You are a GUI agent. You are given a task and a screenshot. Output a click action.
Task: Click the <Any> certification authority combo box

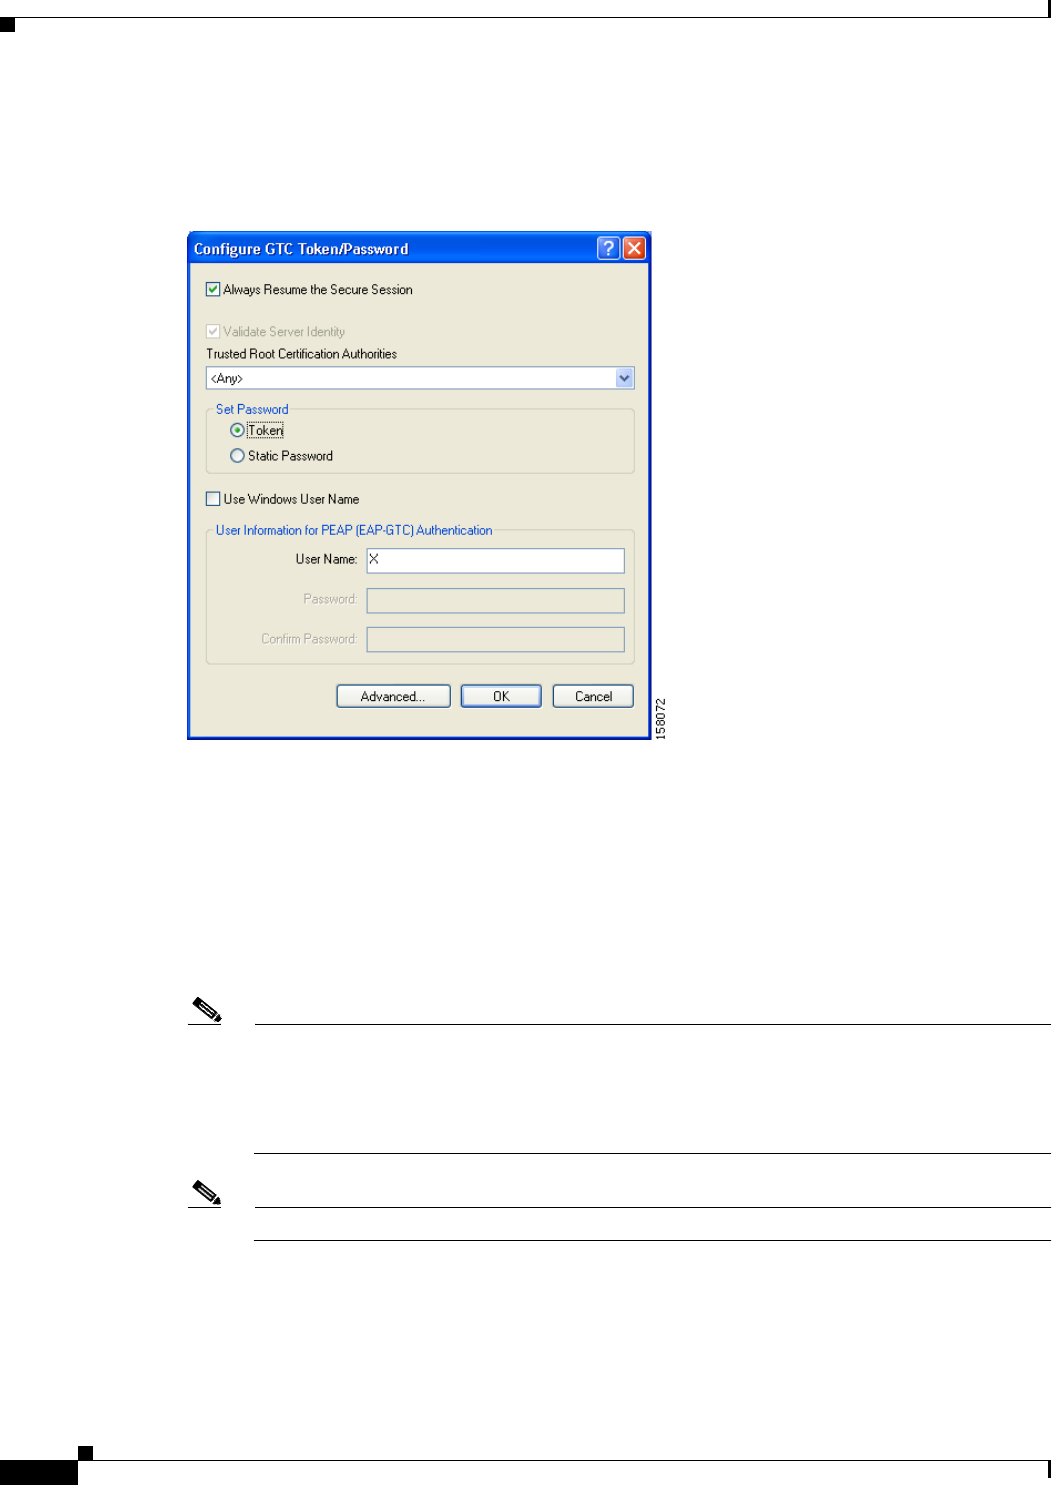[x=420, y=378]
